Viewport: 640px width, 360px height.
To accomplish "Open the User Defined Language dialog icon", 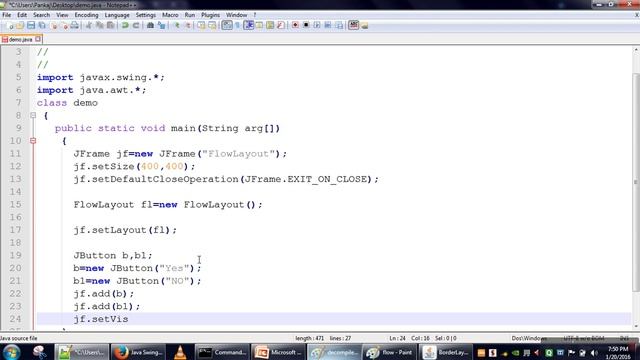I will (259, 25).
